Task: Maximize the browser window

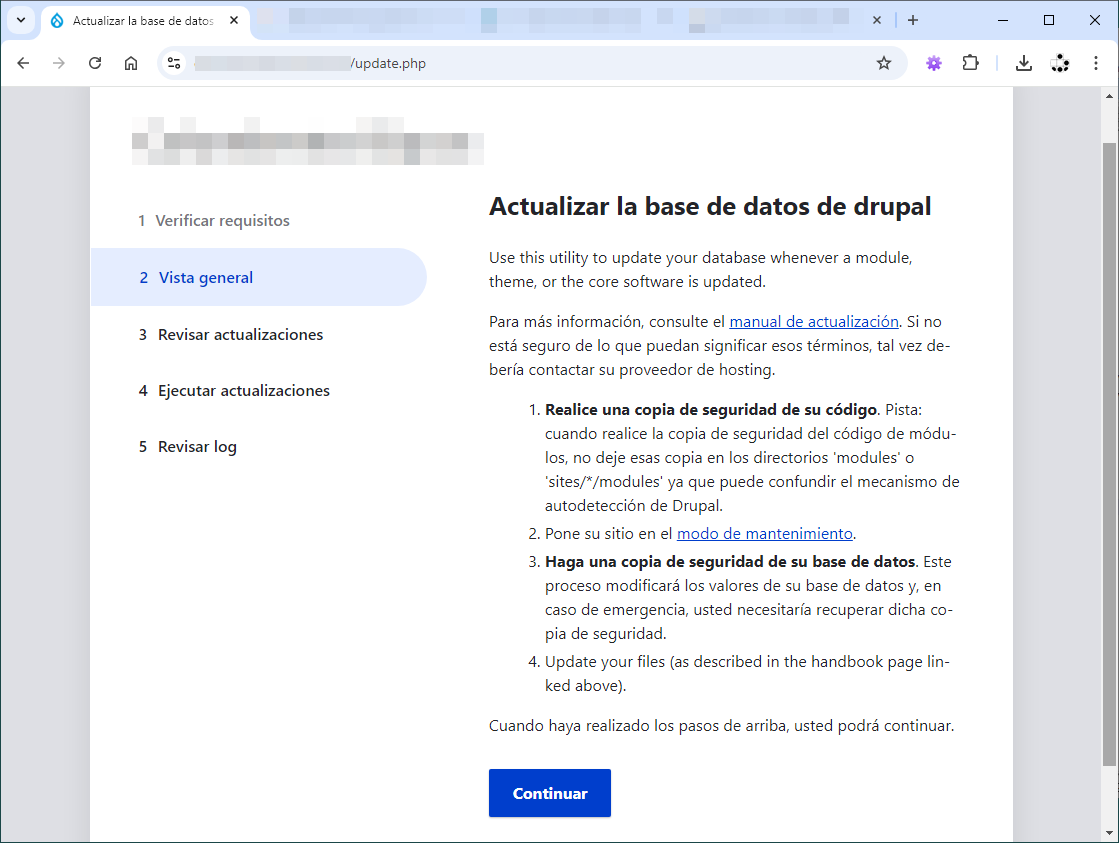Action: (x=1049, y=20)
